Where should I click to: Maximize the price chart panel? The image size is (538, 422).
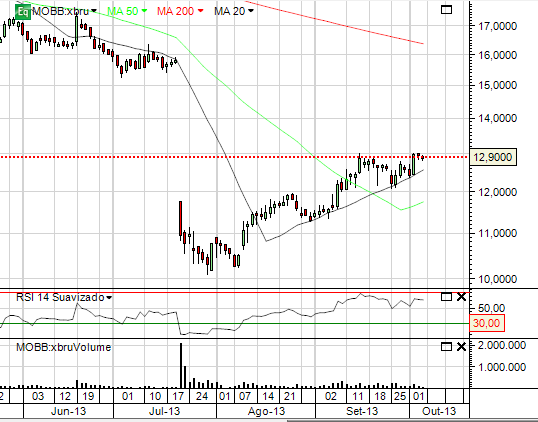click(446, 10)
